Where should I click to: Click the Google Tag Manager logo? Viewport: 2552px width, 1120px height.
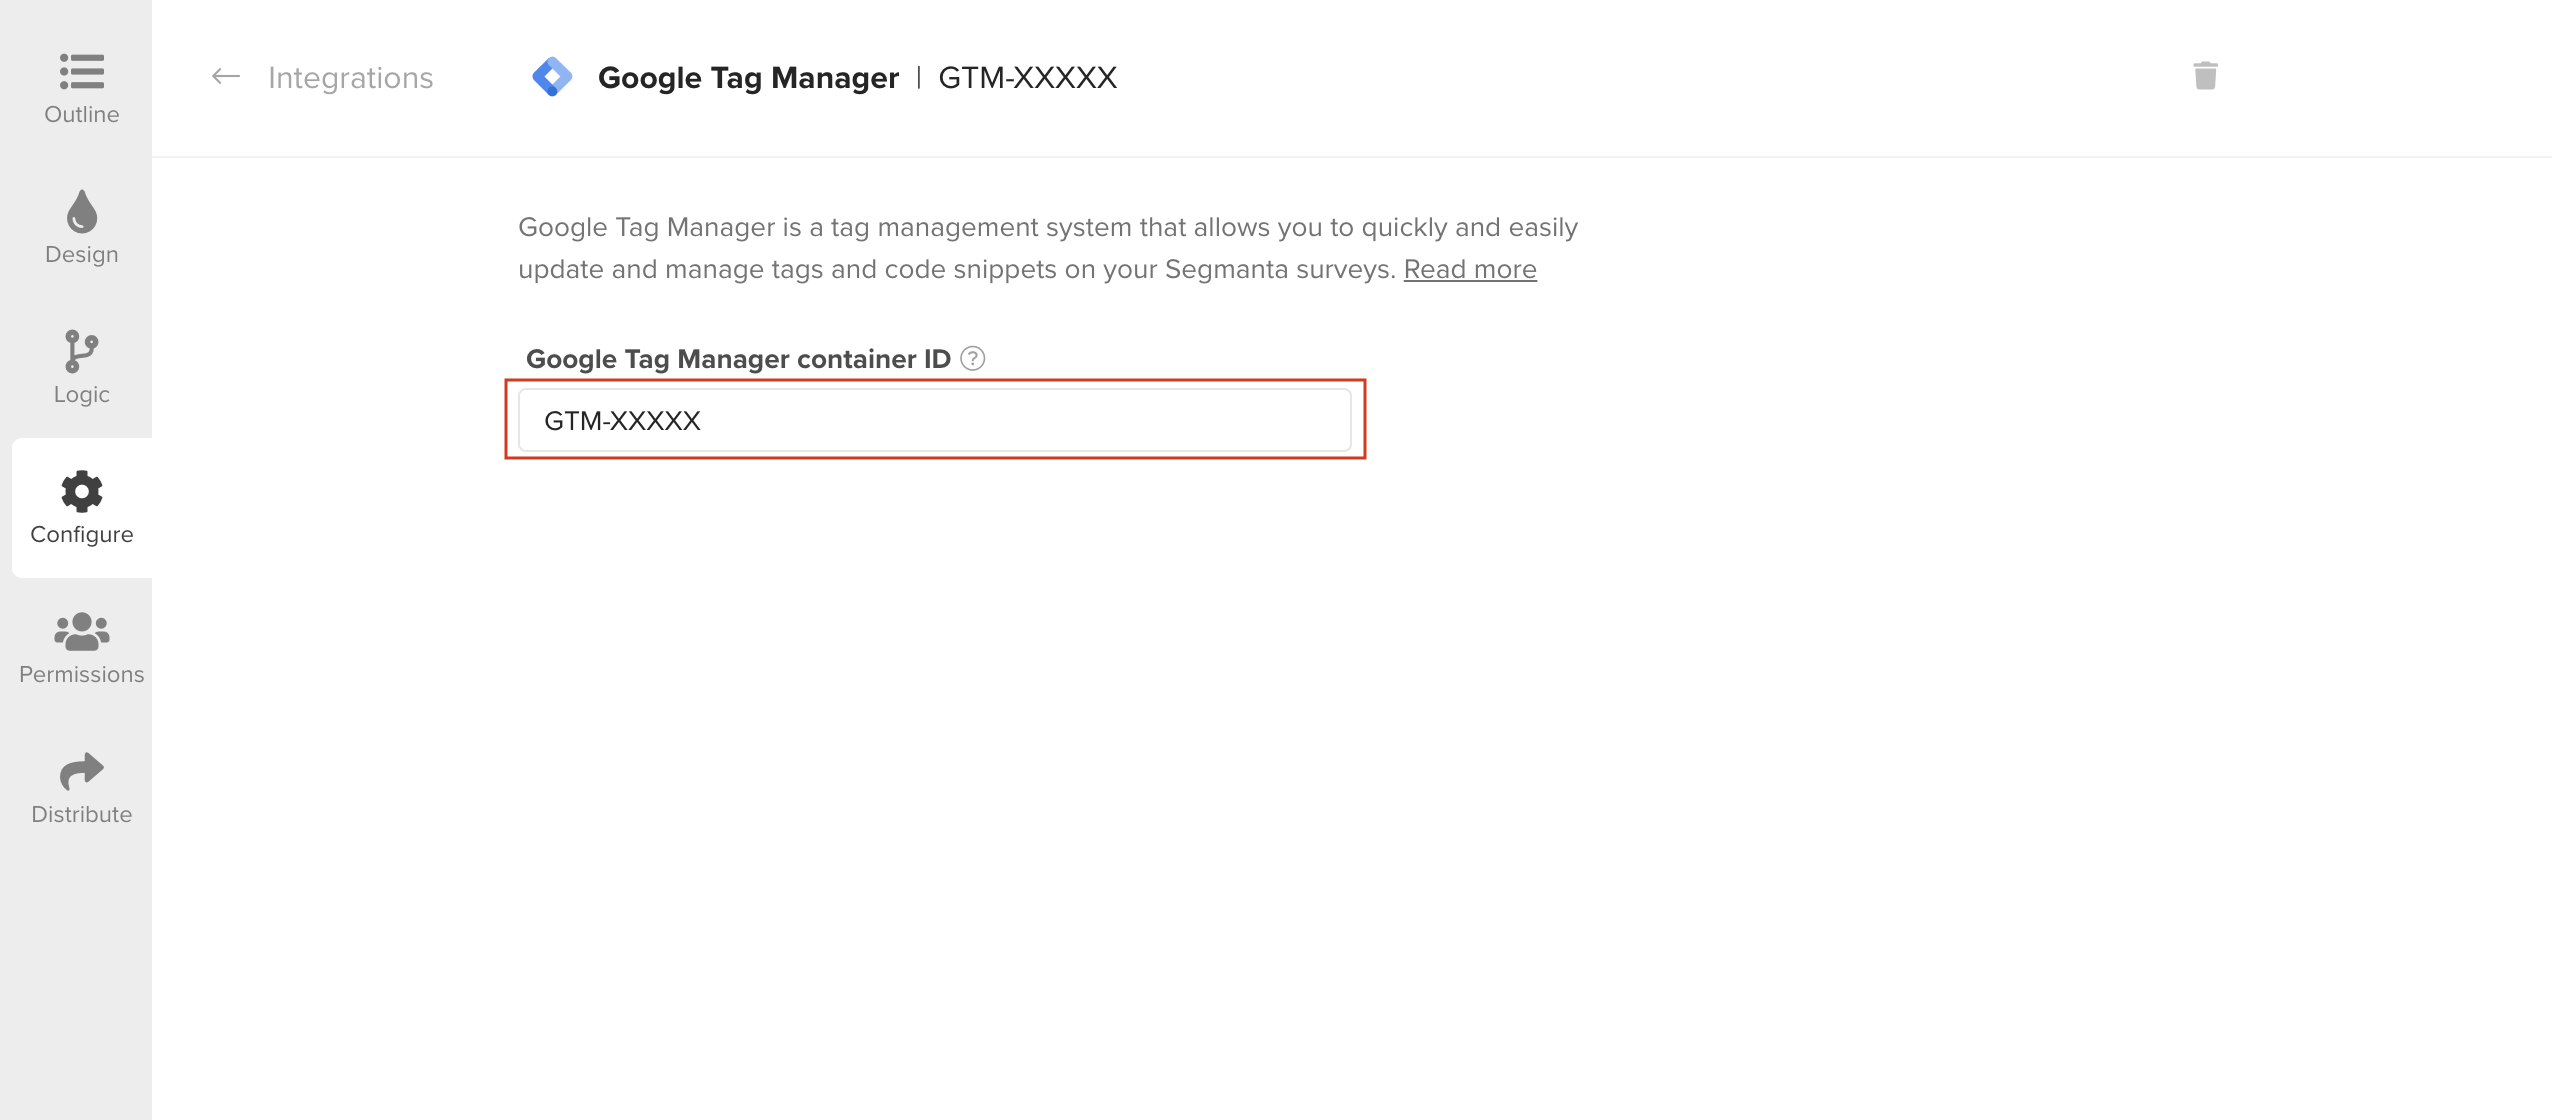(x=552, y=77)
